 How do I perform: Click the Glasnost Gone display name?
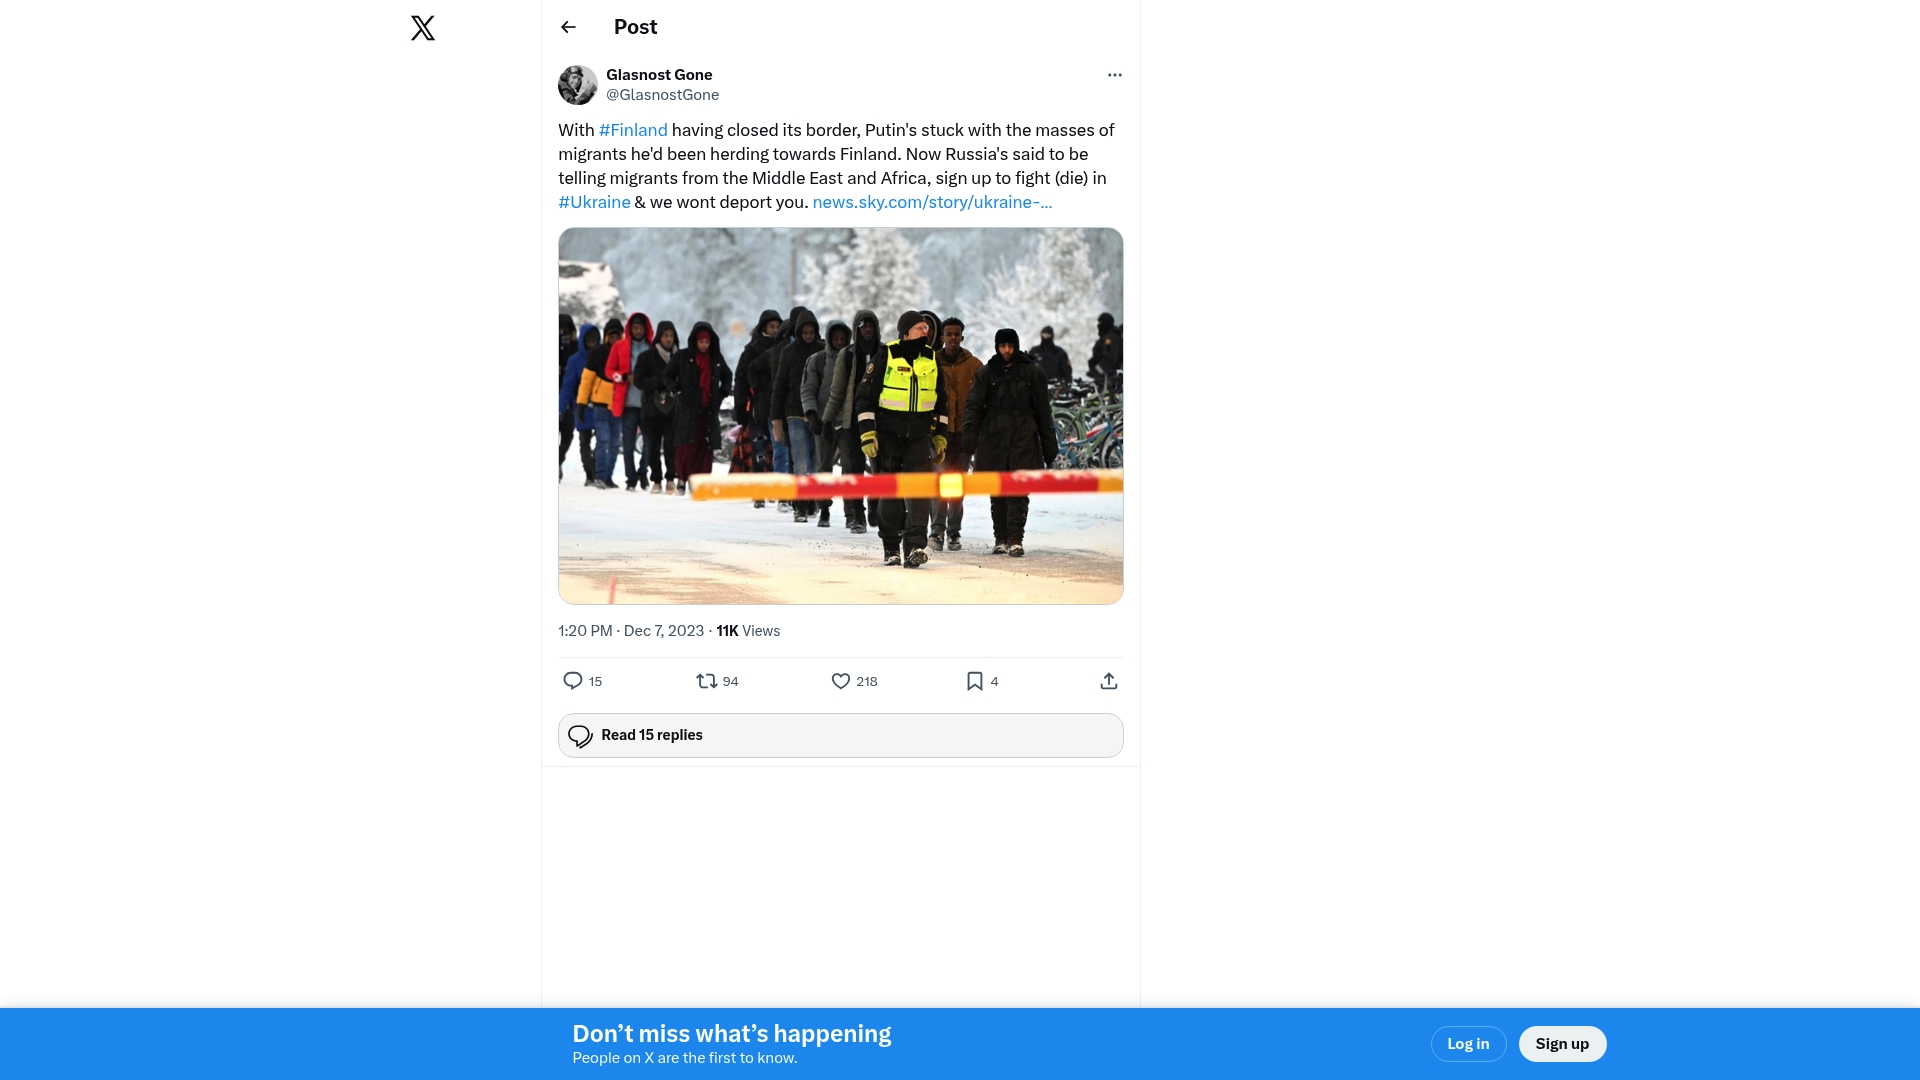point(659,75)
